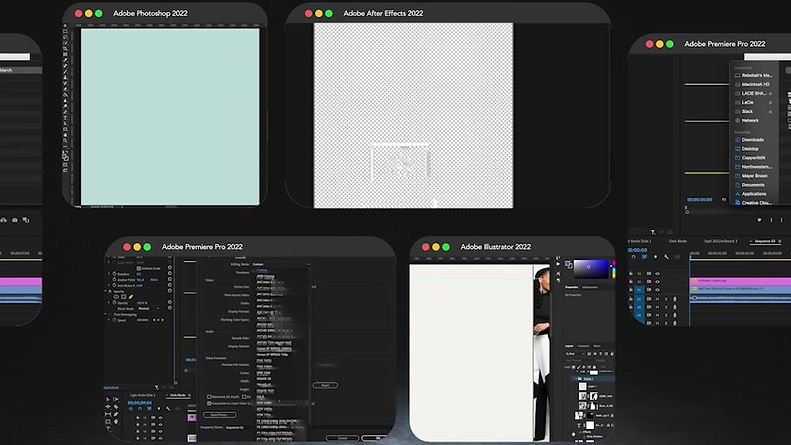791x445 pixels.
Task: Click camera export frame icon in left-edge window
Action: pyautogui.click(x=15, y=220)
